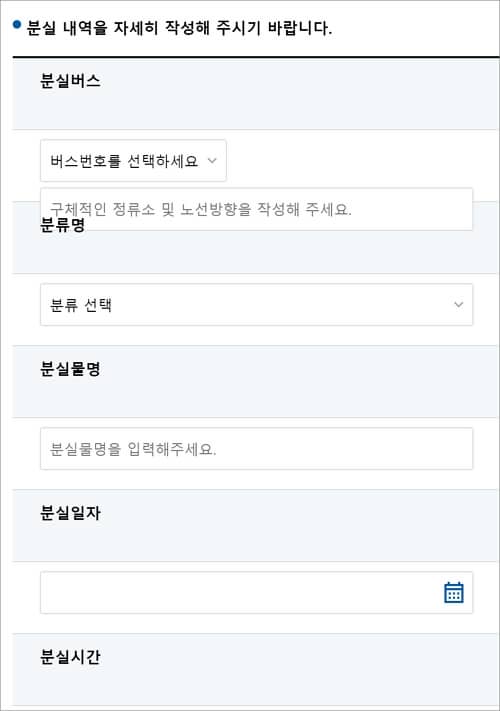Click the 분실일자 section label
The height and width of the screenshot is (711, 500).
(x=70, y=513)
